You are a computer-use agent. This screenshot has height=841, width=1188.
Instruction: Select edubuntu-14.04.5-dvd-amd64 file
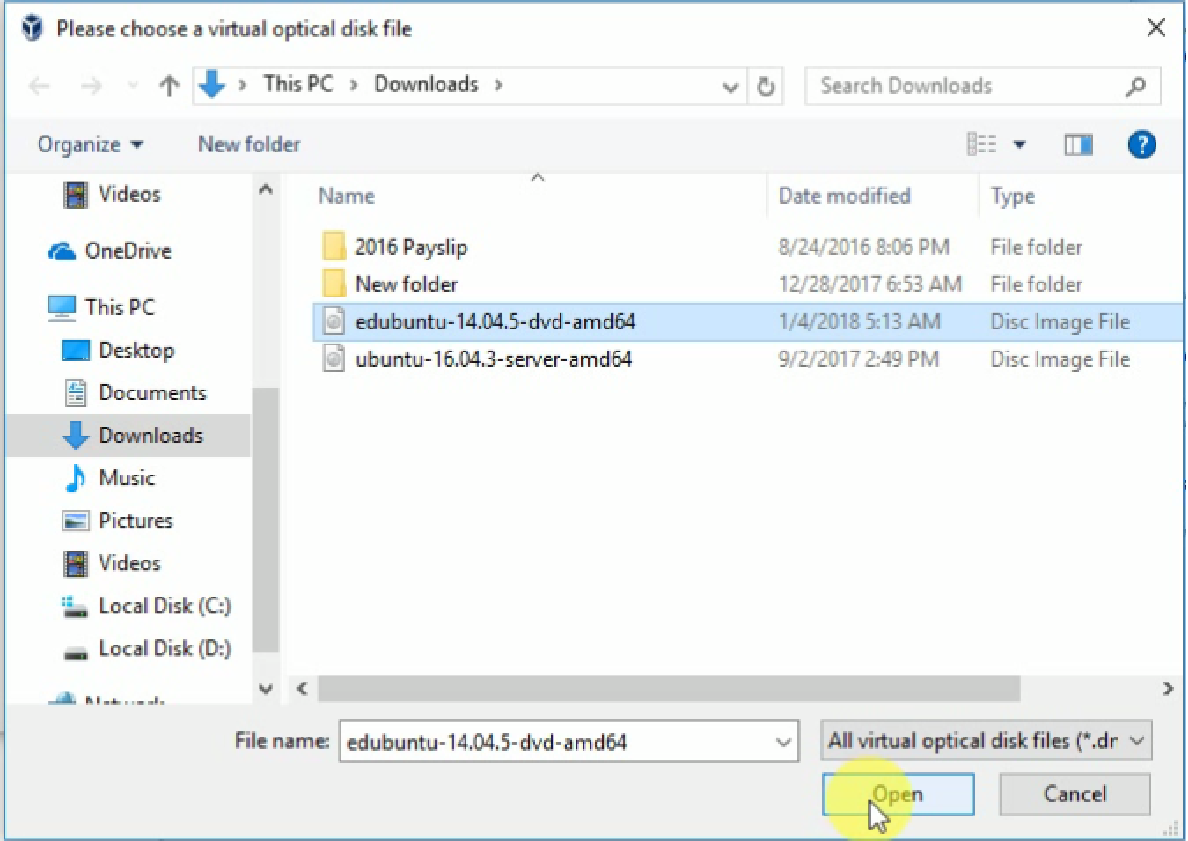click(x=495, y=321)
